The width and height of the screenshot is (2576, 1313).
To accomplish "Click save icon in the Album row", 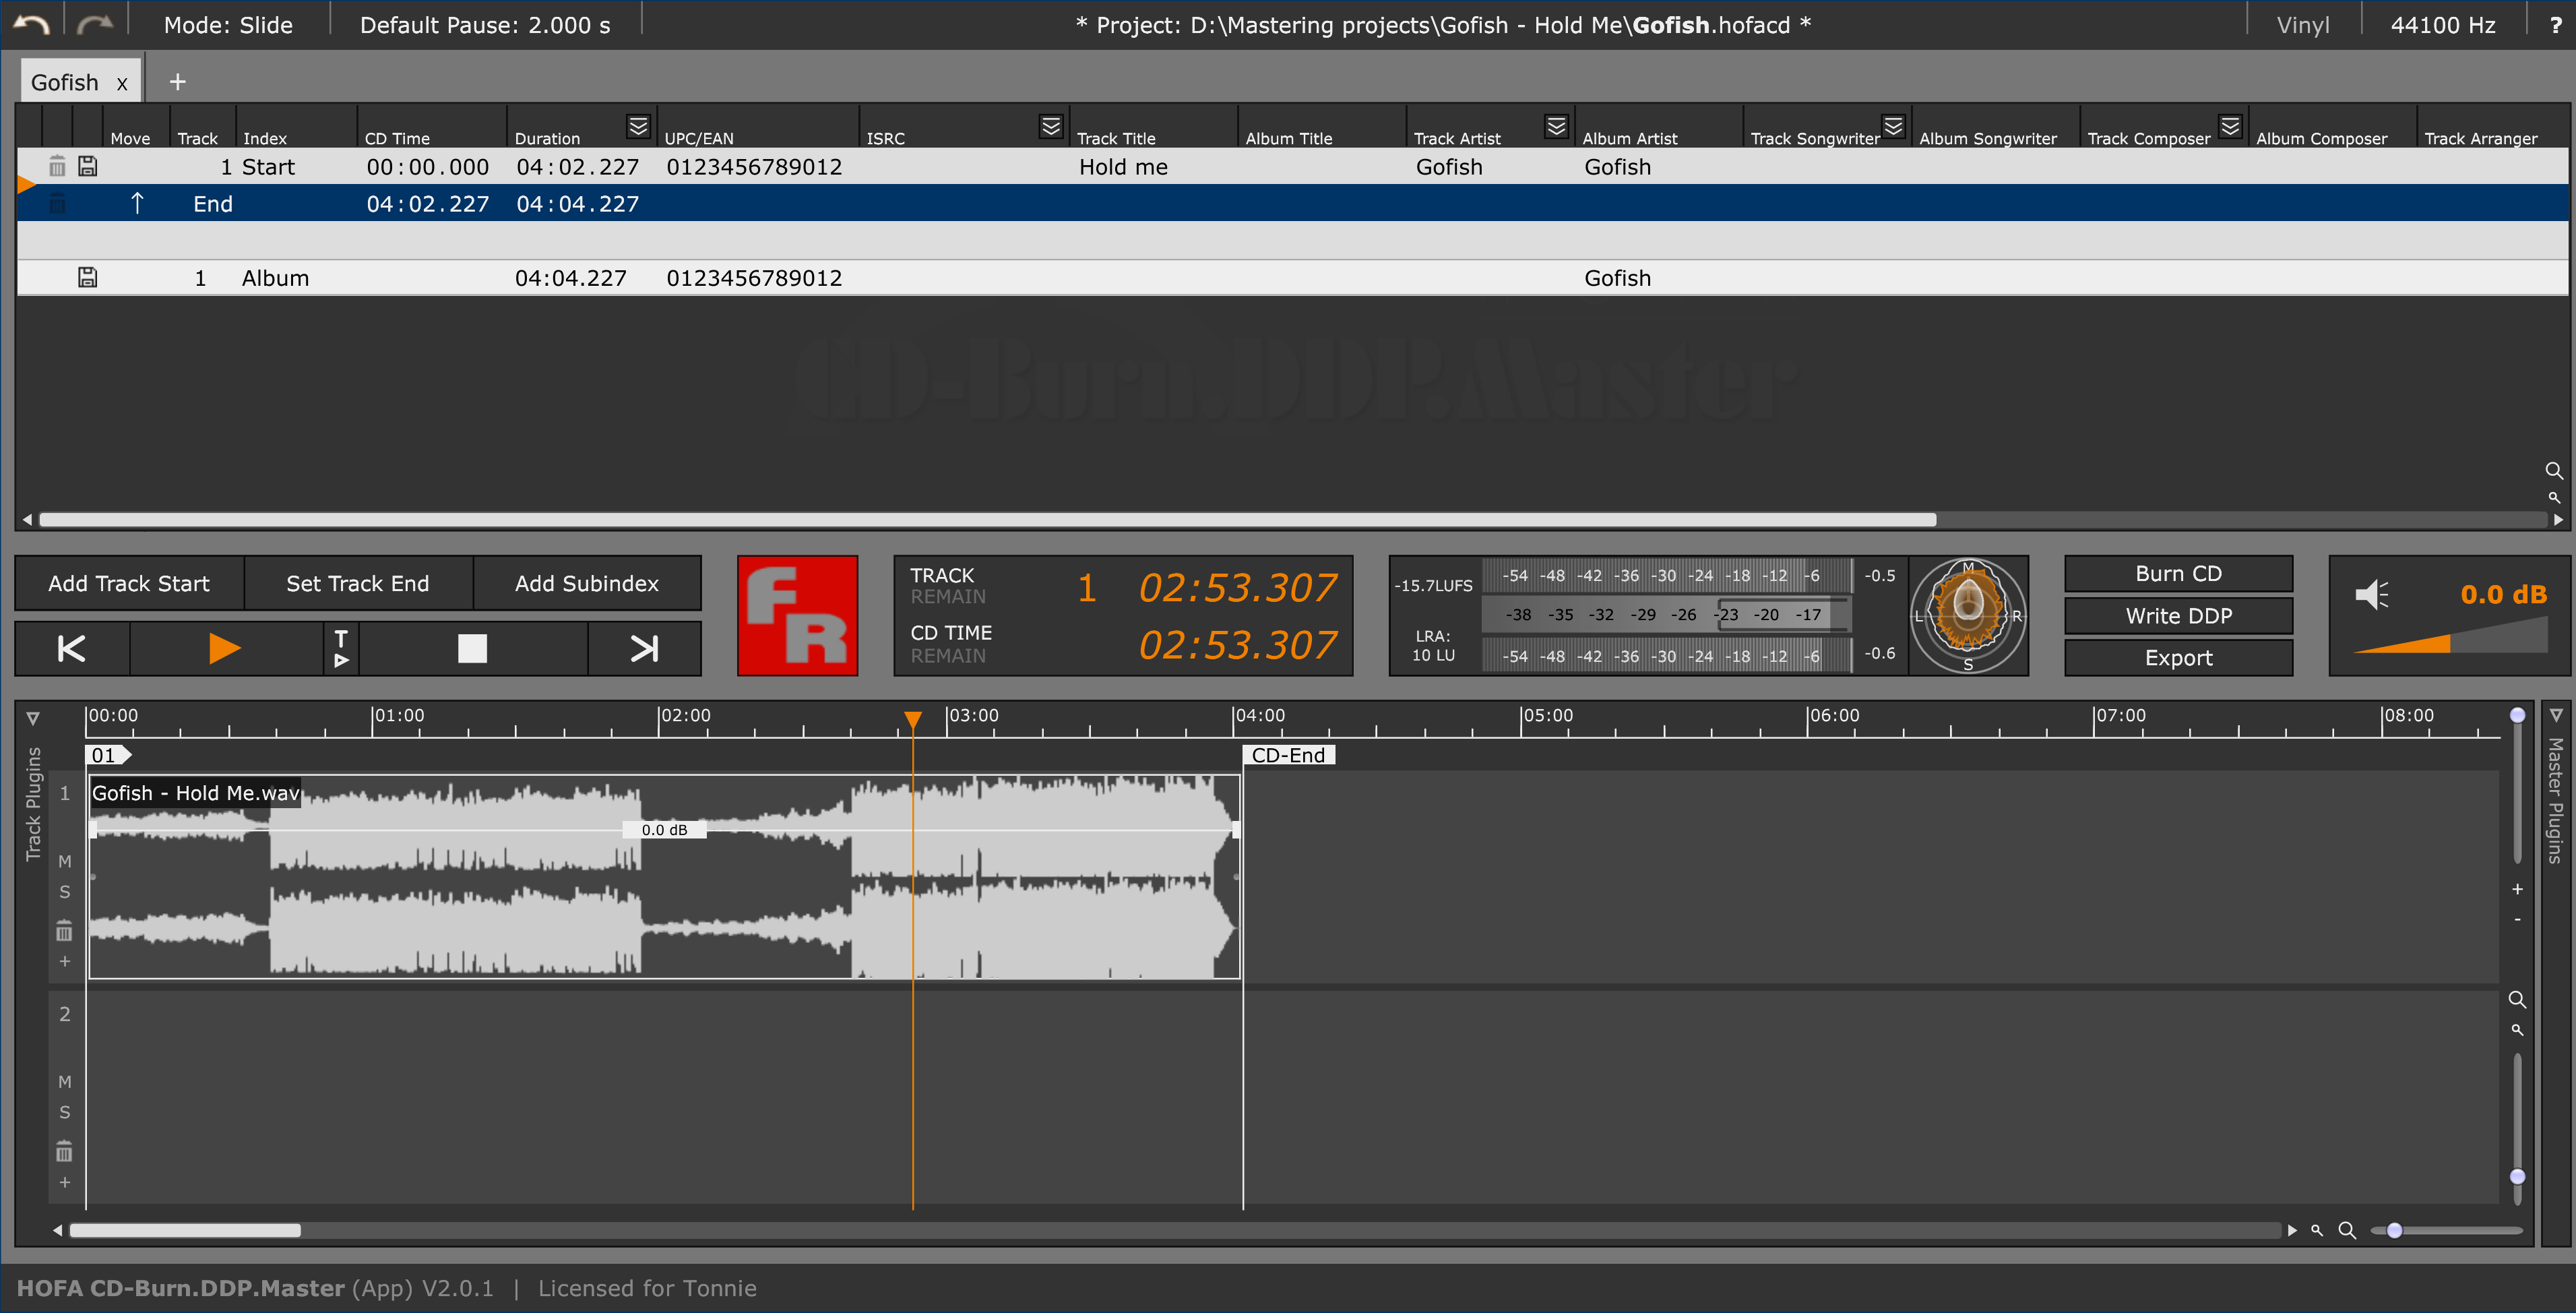I will point(88,277).
